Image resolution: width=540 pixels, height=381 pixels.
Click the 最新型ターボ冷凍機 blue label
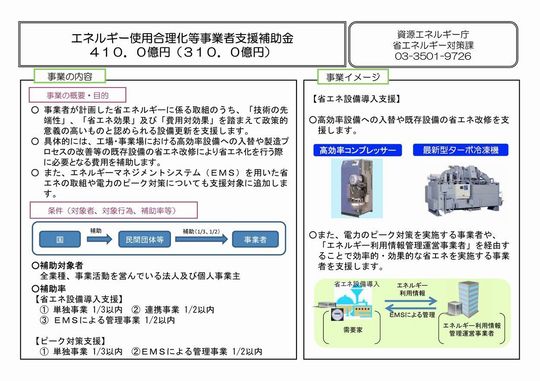point(461,150)
